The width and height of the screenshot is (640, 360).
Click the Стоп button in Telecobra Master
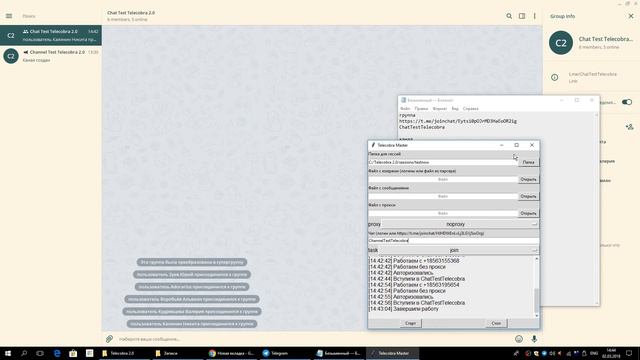point(496,323)
